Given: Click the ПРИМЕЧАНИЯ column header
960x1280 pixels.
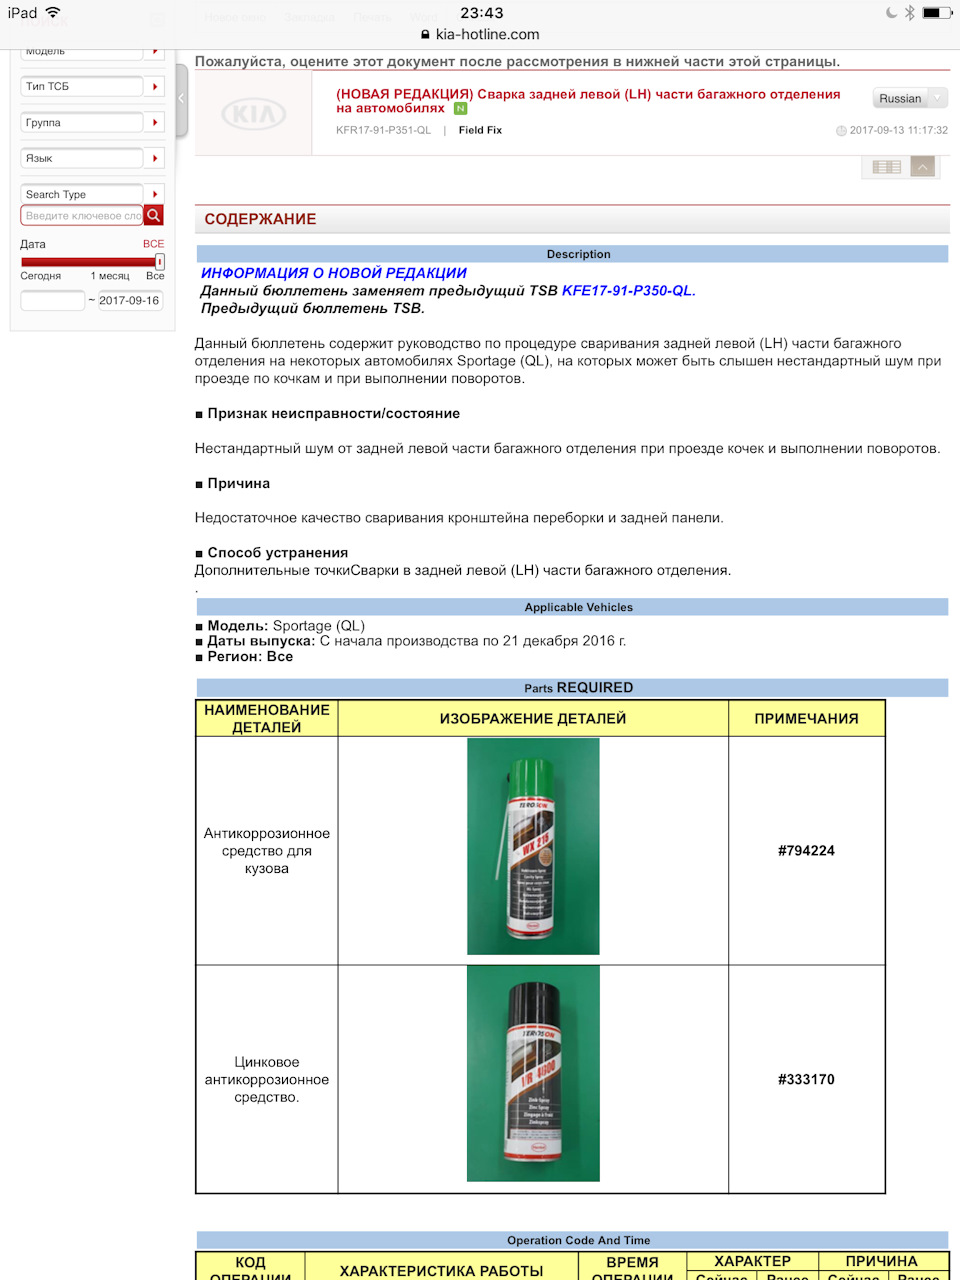Looking at the screenshot, I should [806, 718].
